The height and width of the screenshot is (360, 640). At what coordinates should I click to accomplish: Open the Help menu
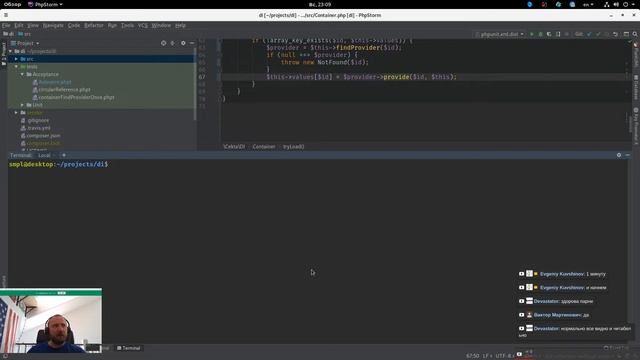(x=180, y=25)
